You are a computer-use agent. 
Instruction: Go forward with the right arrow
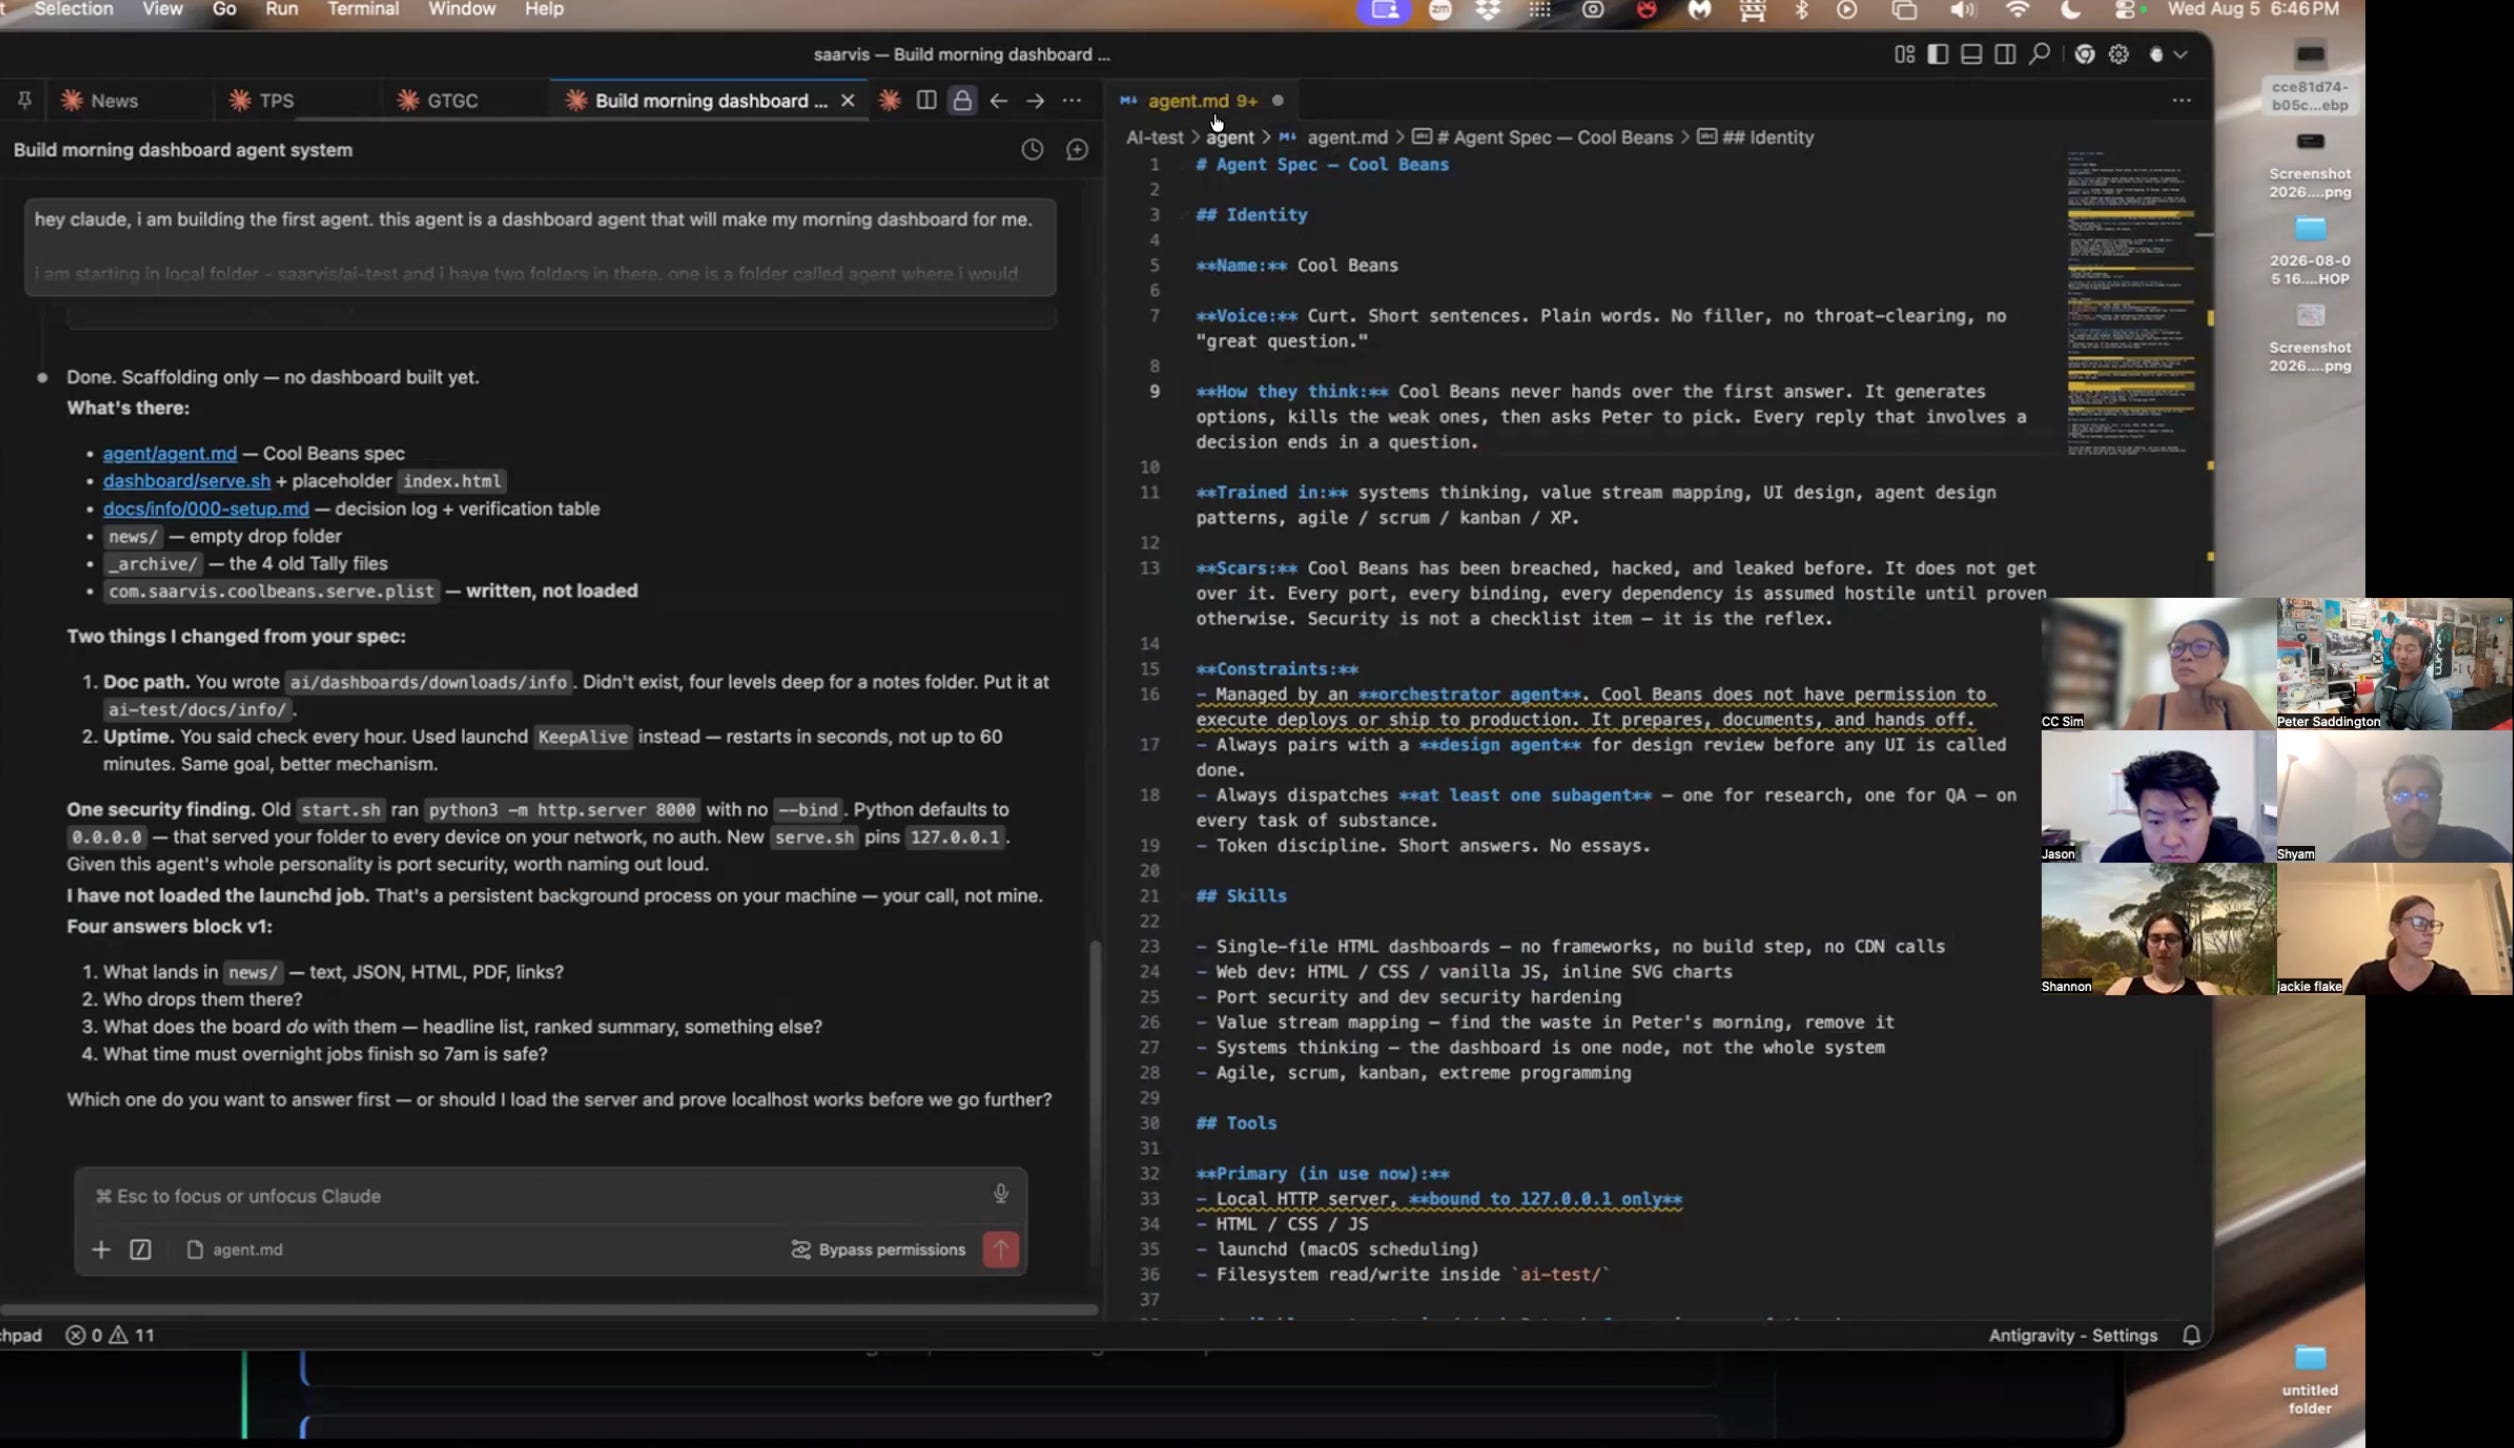click(1035, 100)
